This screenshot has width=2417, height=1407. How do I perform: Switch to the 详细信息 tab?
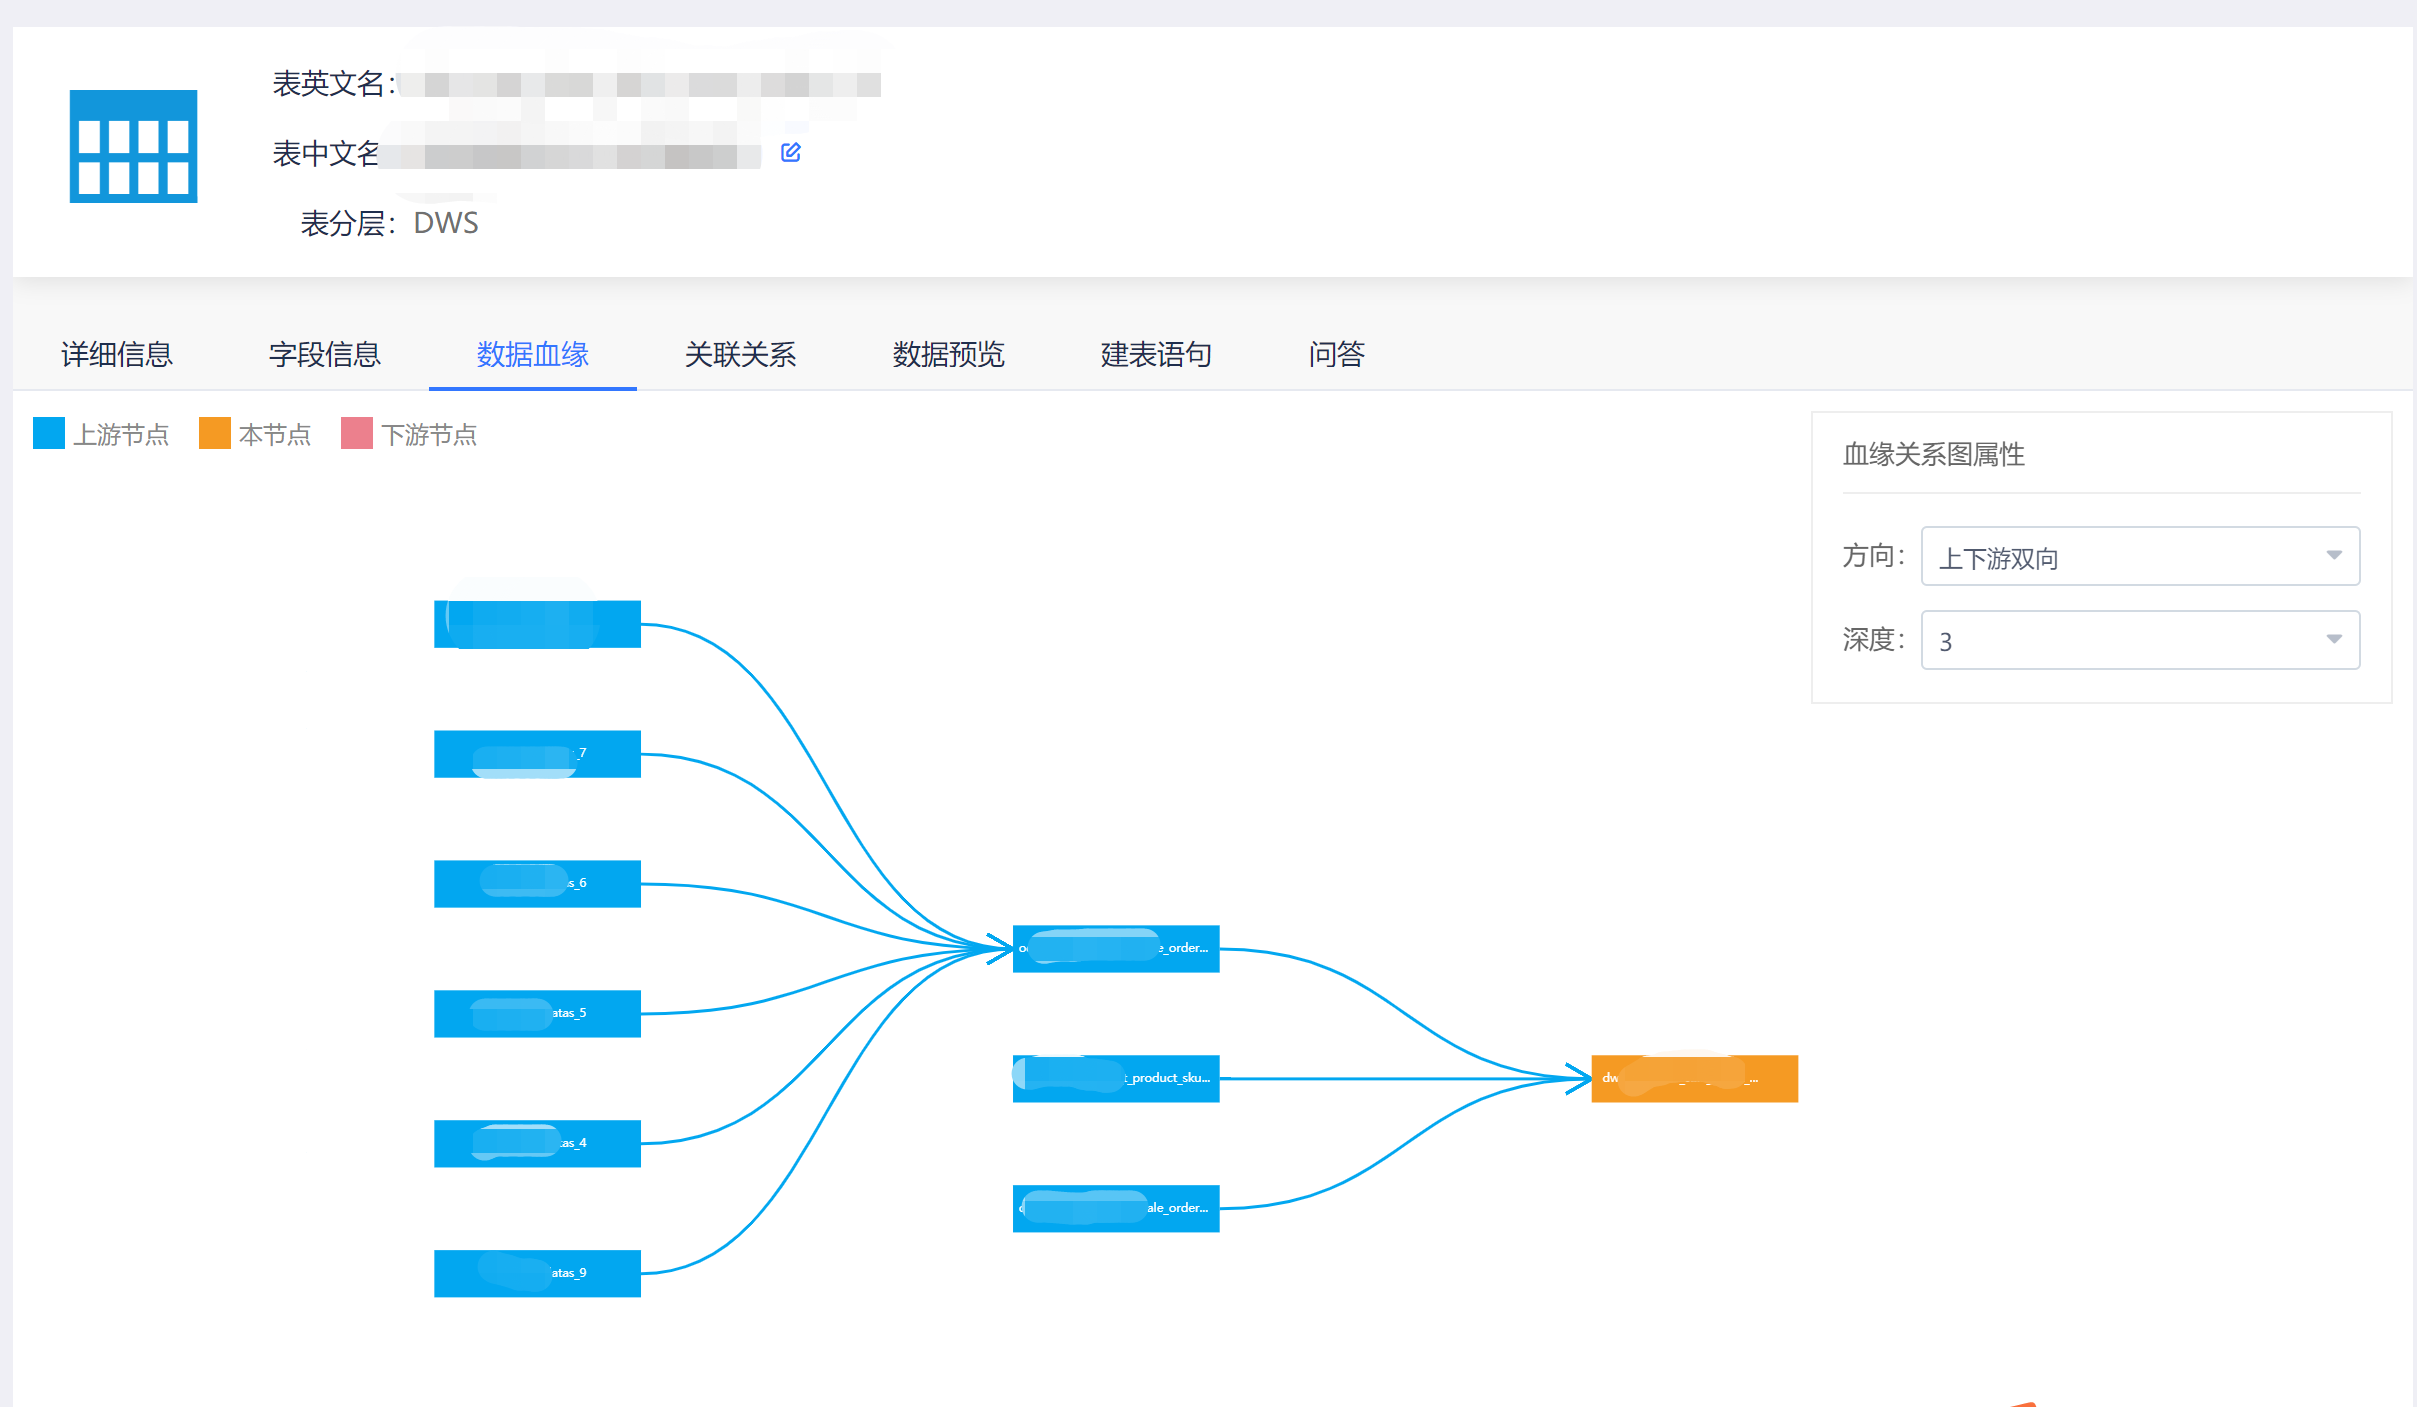(116, 355)
